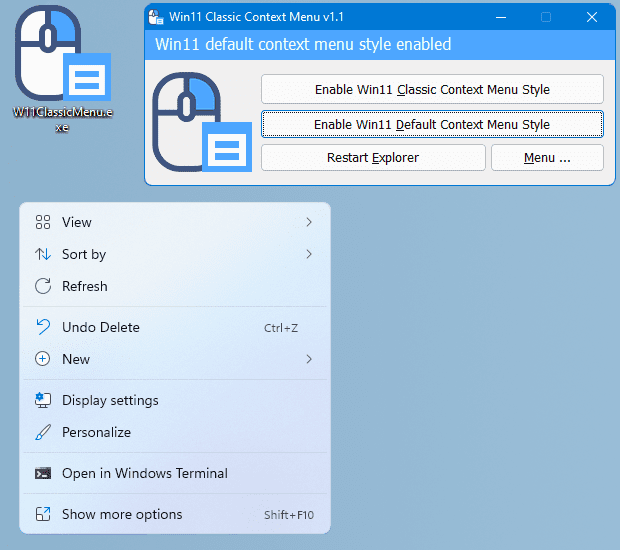The width and height of the screenshot is (620, 550).
Task: Expand the Sort by submenu chevron
Action: point(309,254)
